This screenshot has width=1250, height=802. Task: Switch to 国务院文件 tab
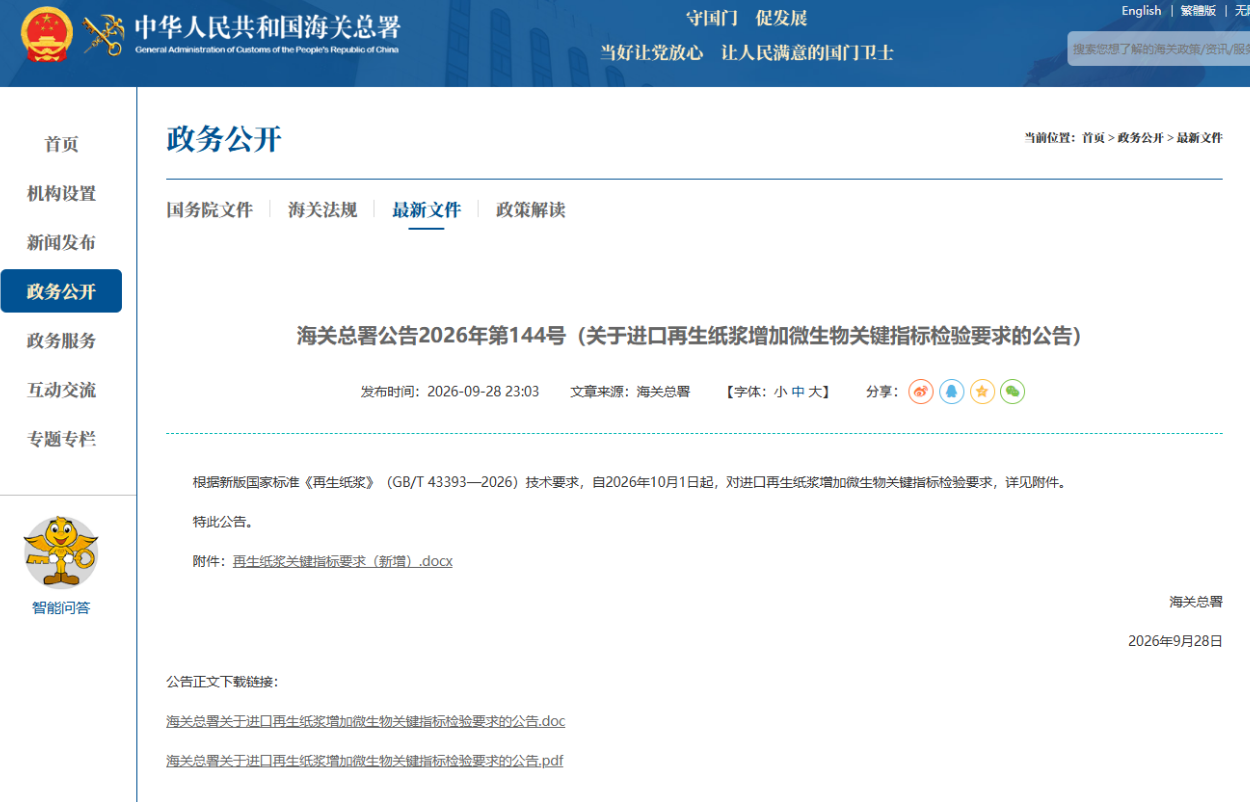point(209,210)
